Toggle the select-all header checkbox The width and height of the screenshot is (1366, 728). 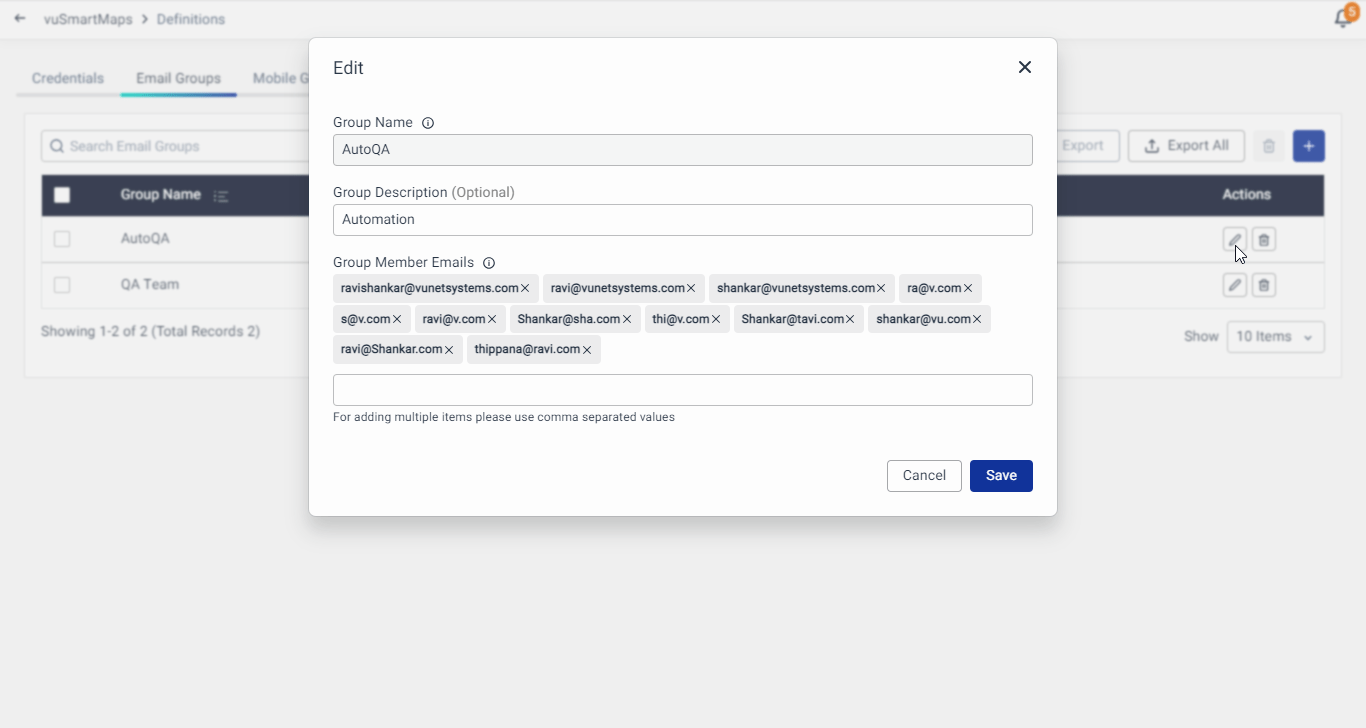[62, 195]
